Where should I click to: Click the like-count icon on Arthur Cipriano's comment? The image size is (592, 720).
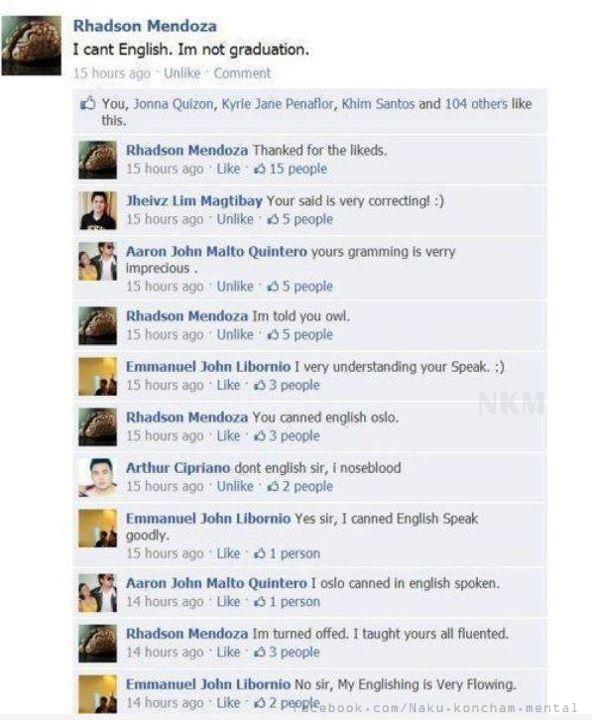[x=273, y=486]
